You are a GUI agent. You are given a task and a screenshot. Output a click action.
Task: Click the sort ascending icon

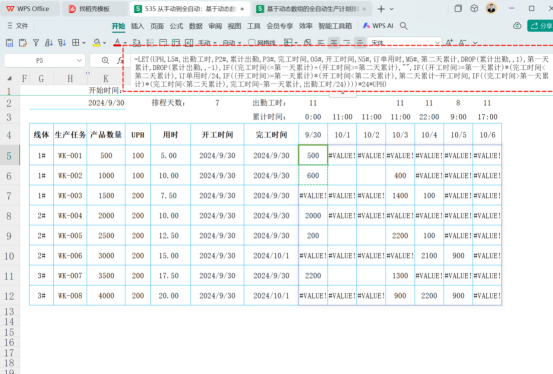(x=49, y=43)
